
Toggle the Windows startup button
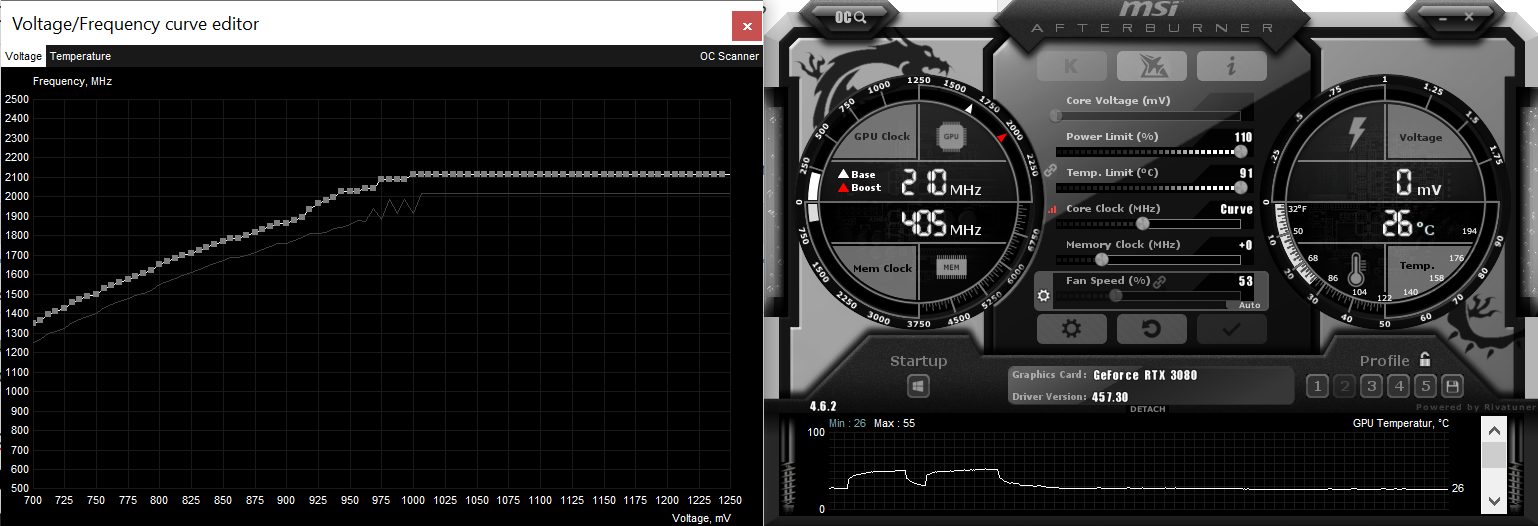pos(919,386)
